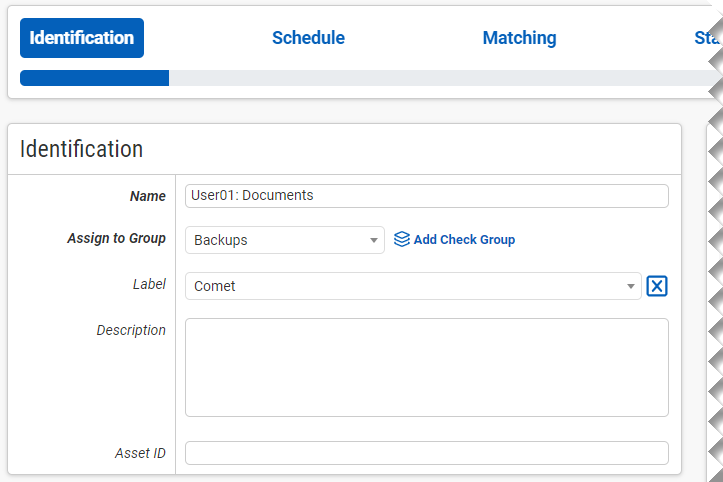
Task: Click the Asset ID field label
Action: 140,453
